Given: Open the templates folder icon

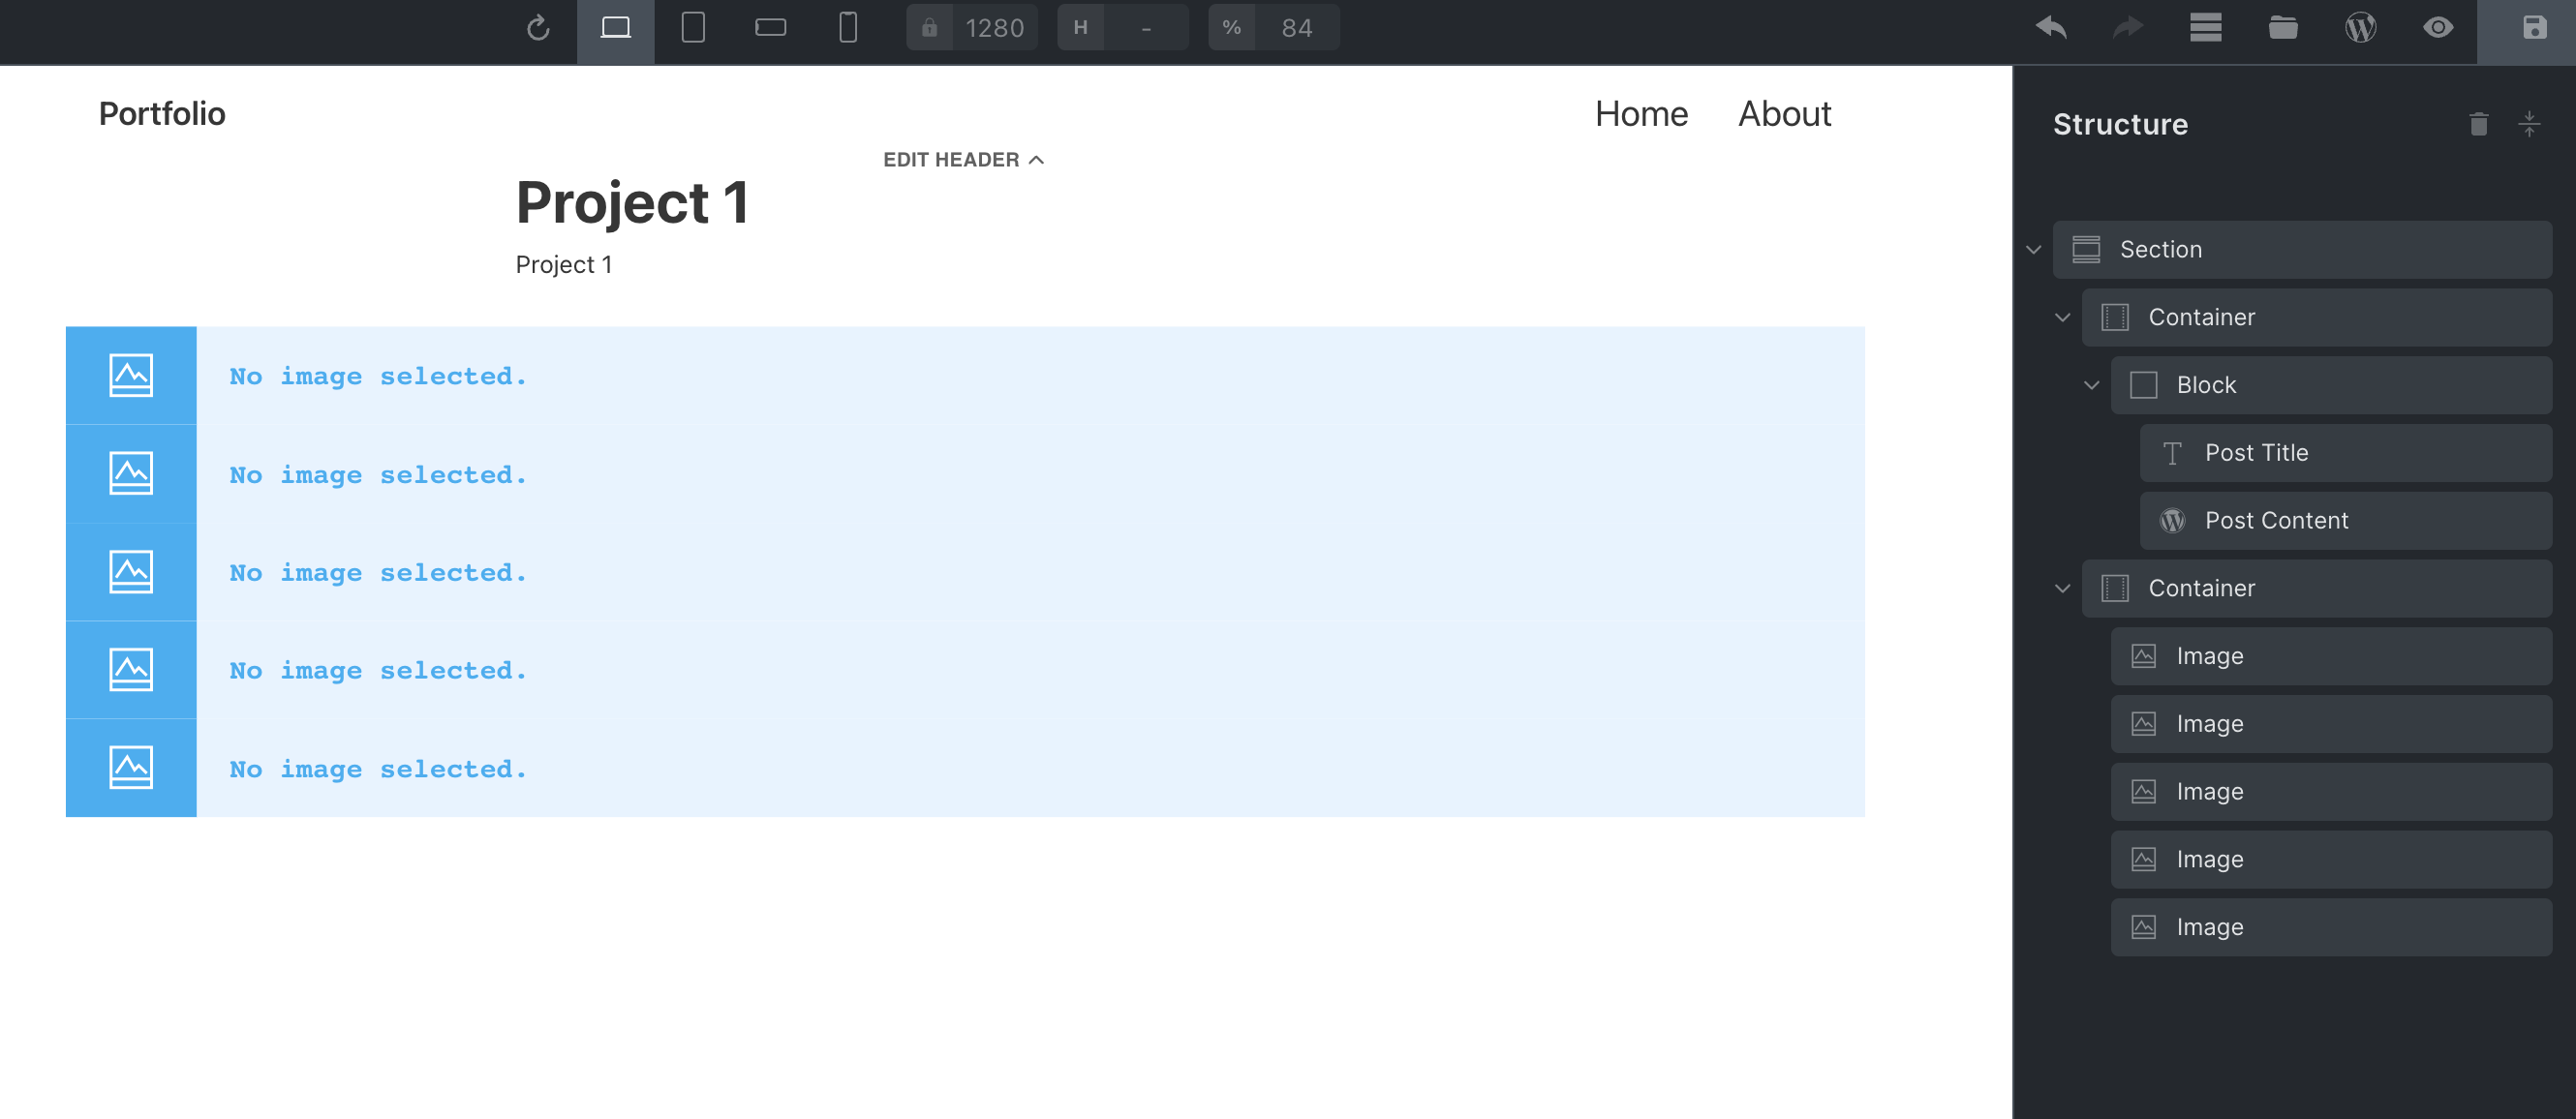Looking at the screenshot, I should (2283, 28).
